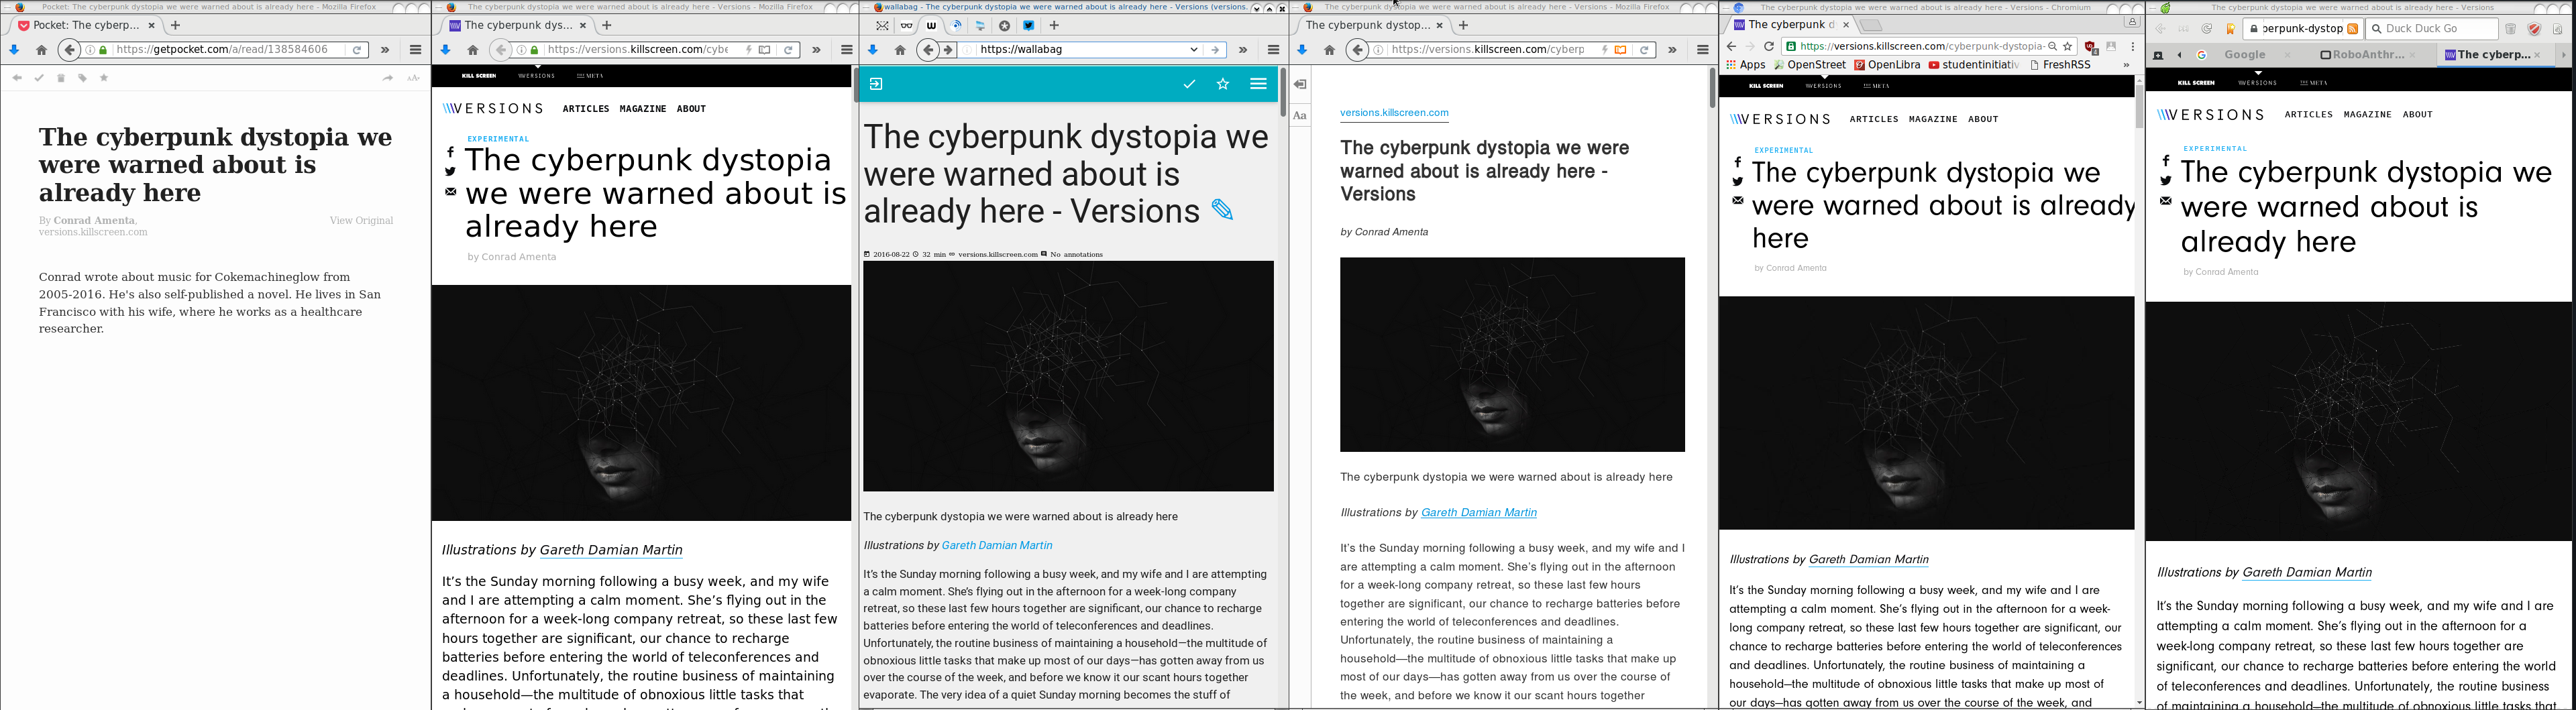Open uBlock Origin extension in Chromium

click(x=2091, y=47)
